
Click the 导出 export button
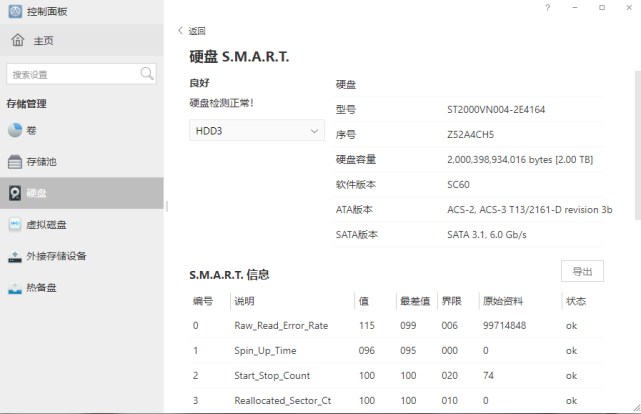(x=582, y=271)
